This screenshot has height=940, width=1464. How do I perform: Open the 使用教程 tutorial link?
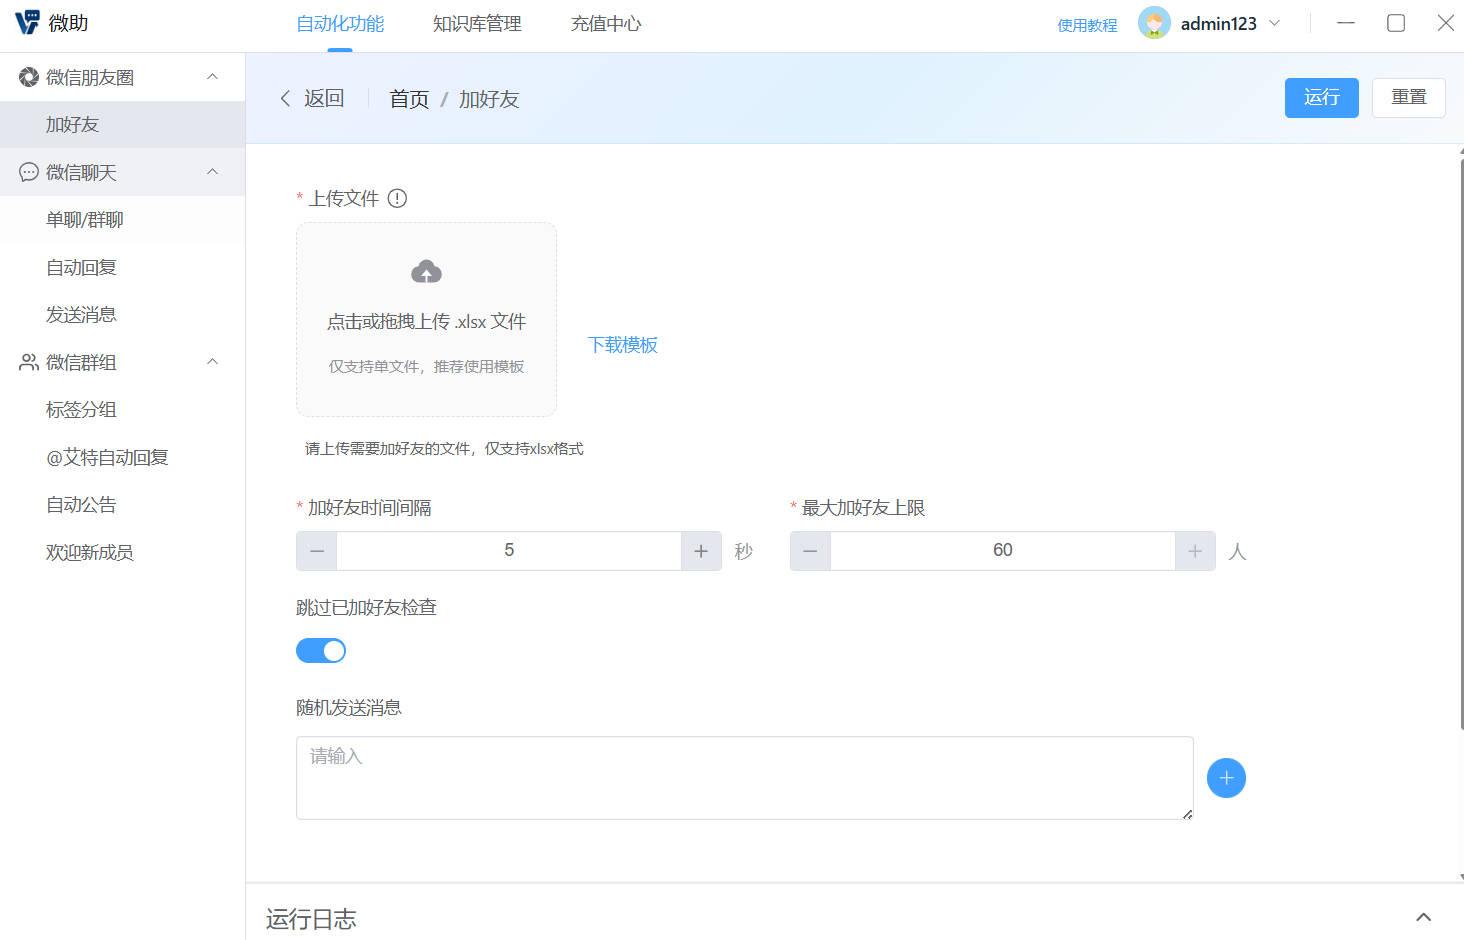[1086, 24]
